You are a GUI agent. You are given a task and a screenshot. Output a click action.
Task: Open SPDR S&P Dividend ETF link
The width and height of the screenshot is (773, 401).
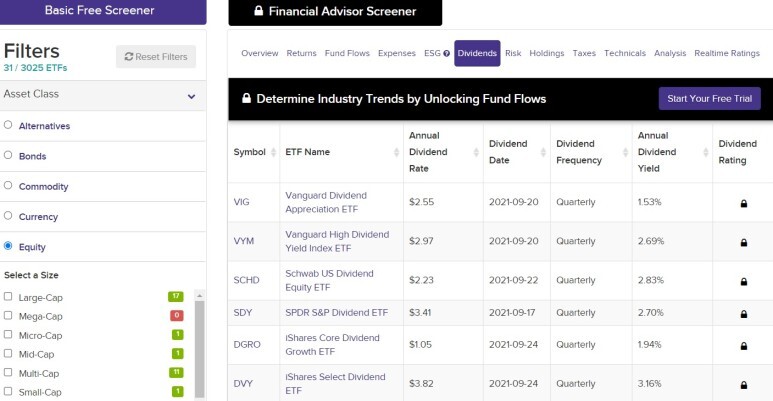point(337,313)
